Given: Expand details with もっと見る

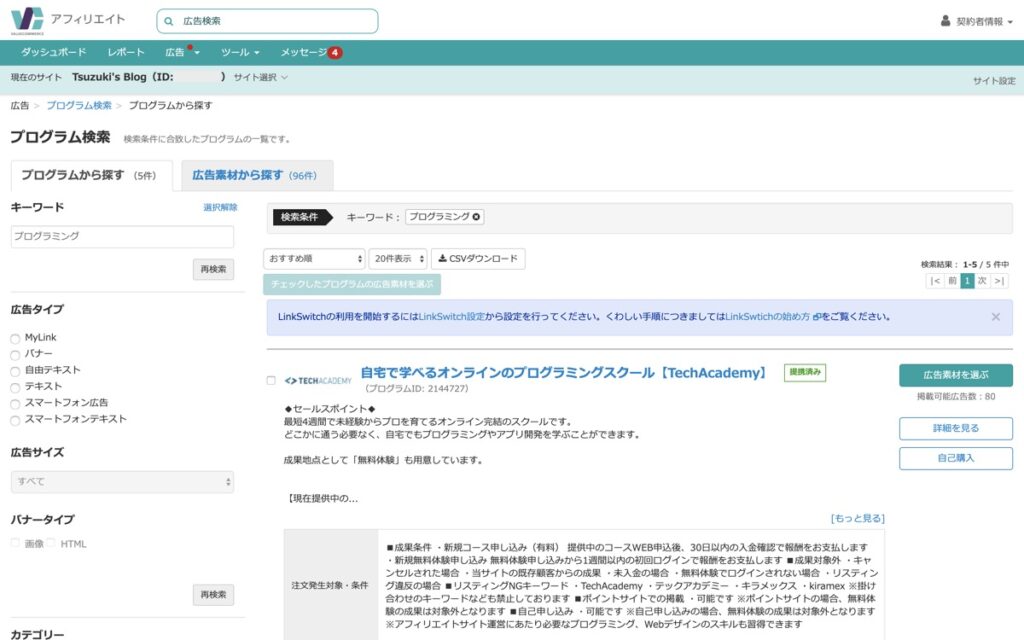Looking at the screenshot, I should coord(858,519).
